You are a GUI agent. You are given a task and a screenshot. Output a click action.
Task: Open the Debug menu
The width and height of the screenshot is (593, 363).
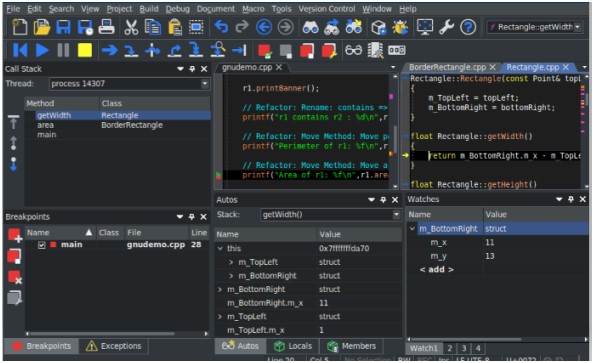pyautogui.click(x=177, y=9)
